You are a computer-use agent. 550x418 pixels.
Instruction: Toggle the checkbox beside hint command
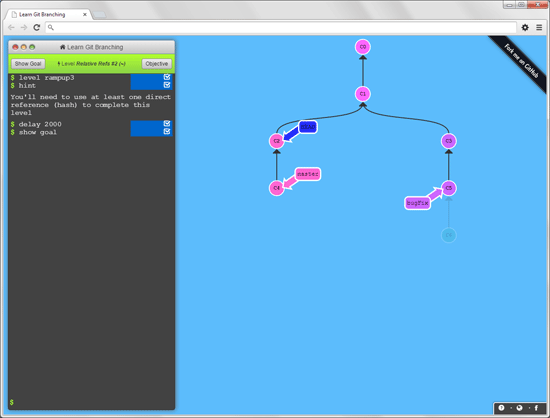click(167, 85)
